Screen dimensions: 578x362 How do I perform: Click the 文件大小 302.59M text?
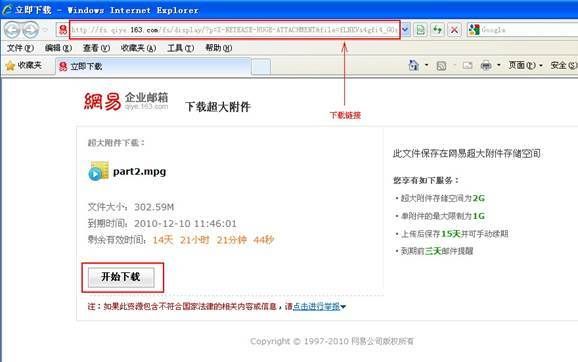(131, 207)
